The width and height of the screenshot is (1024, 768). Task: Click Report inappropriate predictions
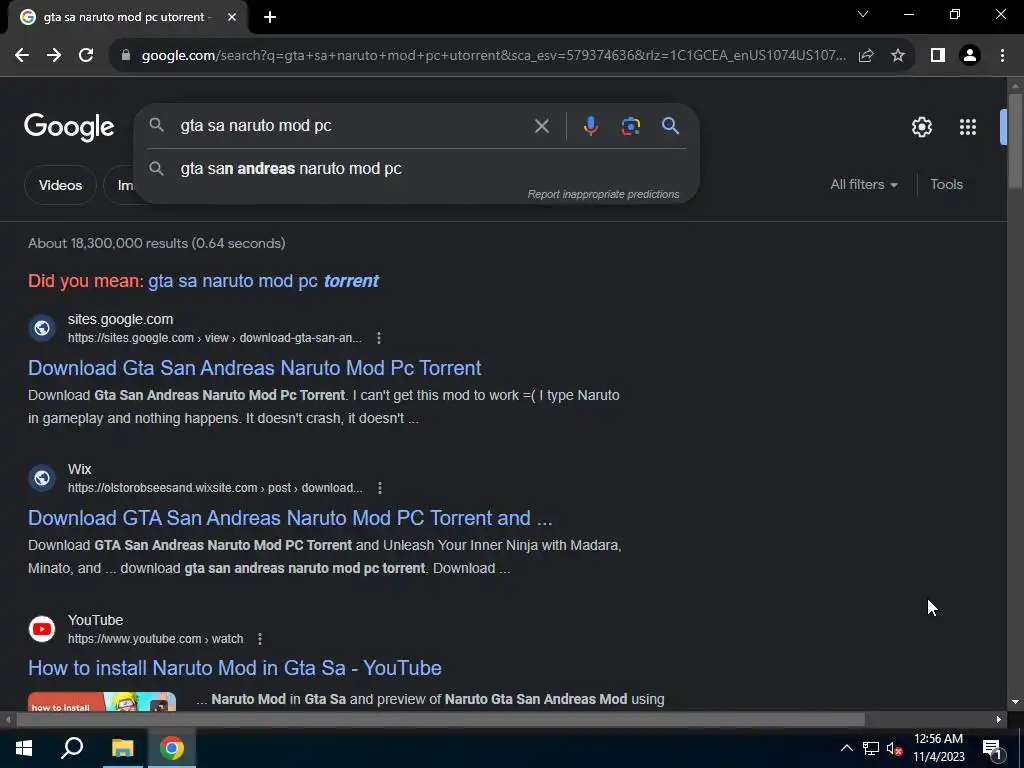(603, 195)
